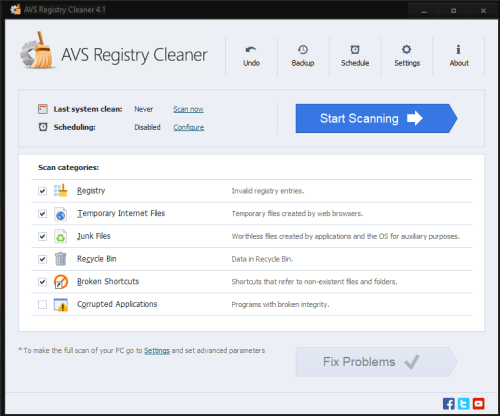Click the 'Worthless files created by applications' text
This screenshot has width=500, height=416.
coord(345,236)
